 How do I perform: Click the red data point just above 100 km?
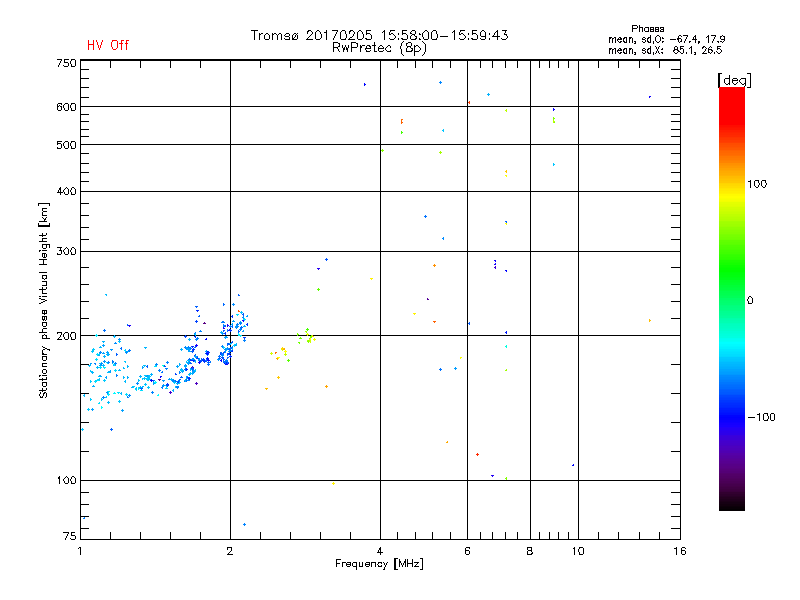point(477,454)
